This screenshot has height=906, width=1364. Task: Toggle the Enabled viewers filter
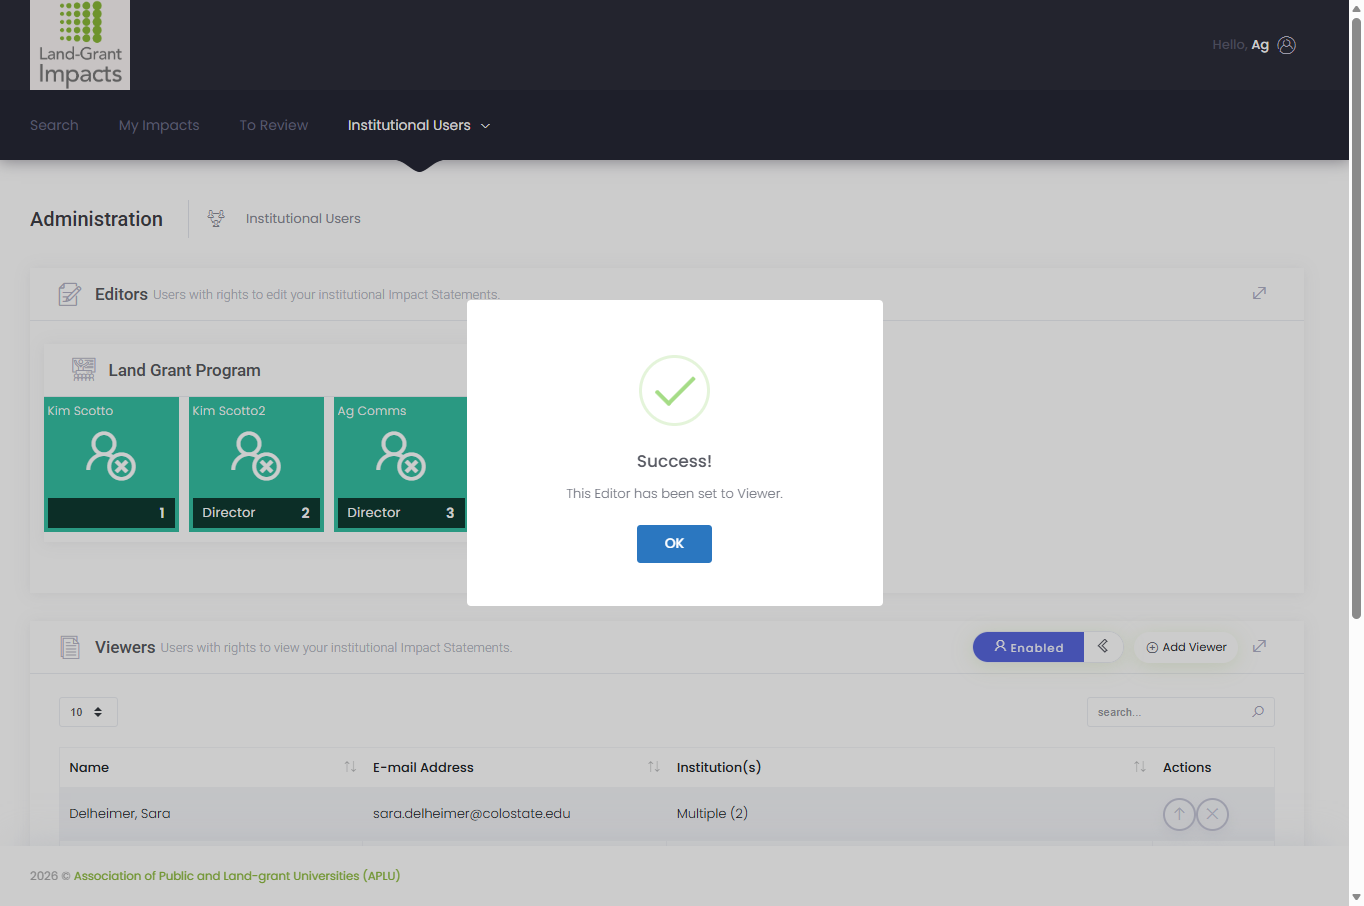tap(1028, 647)
